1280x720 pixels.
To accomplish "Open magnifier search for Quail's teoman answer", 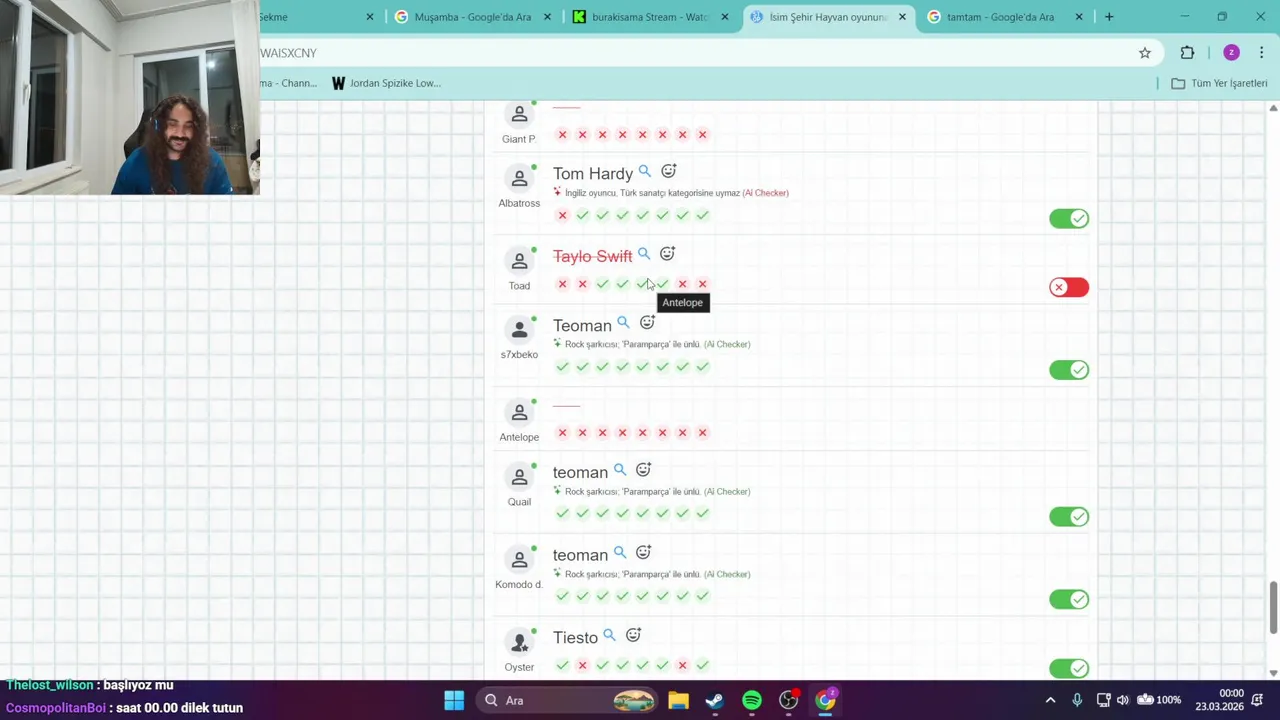I will point(620,470).
